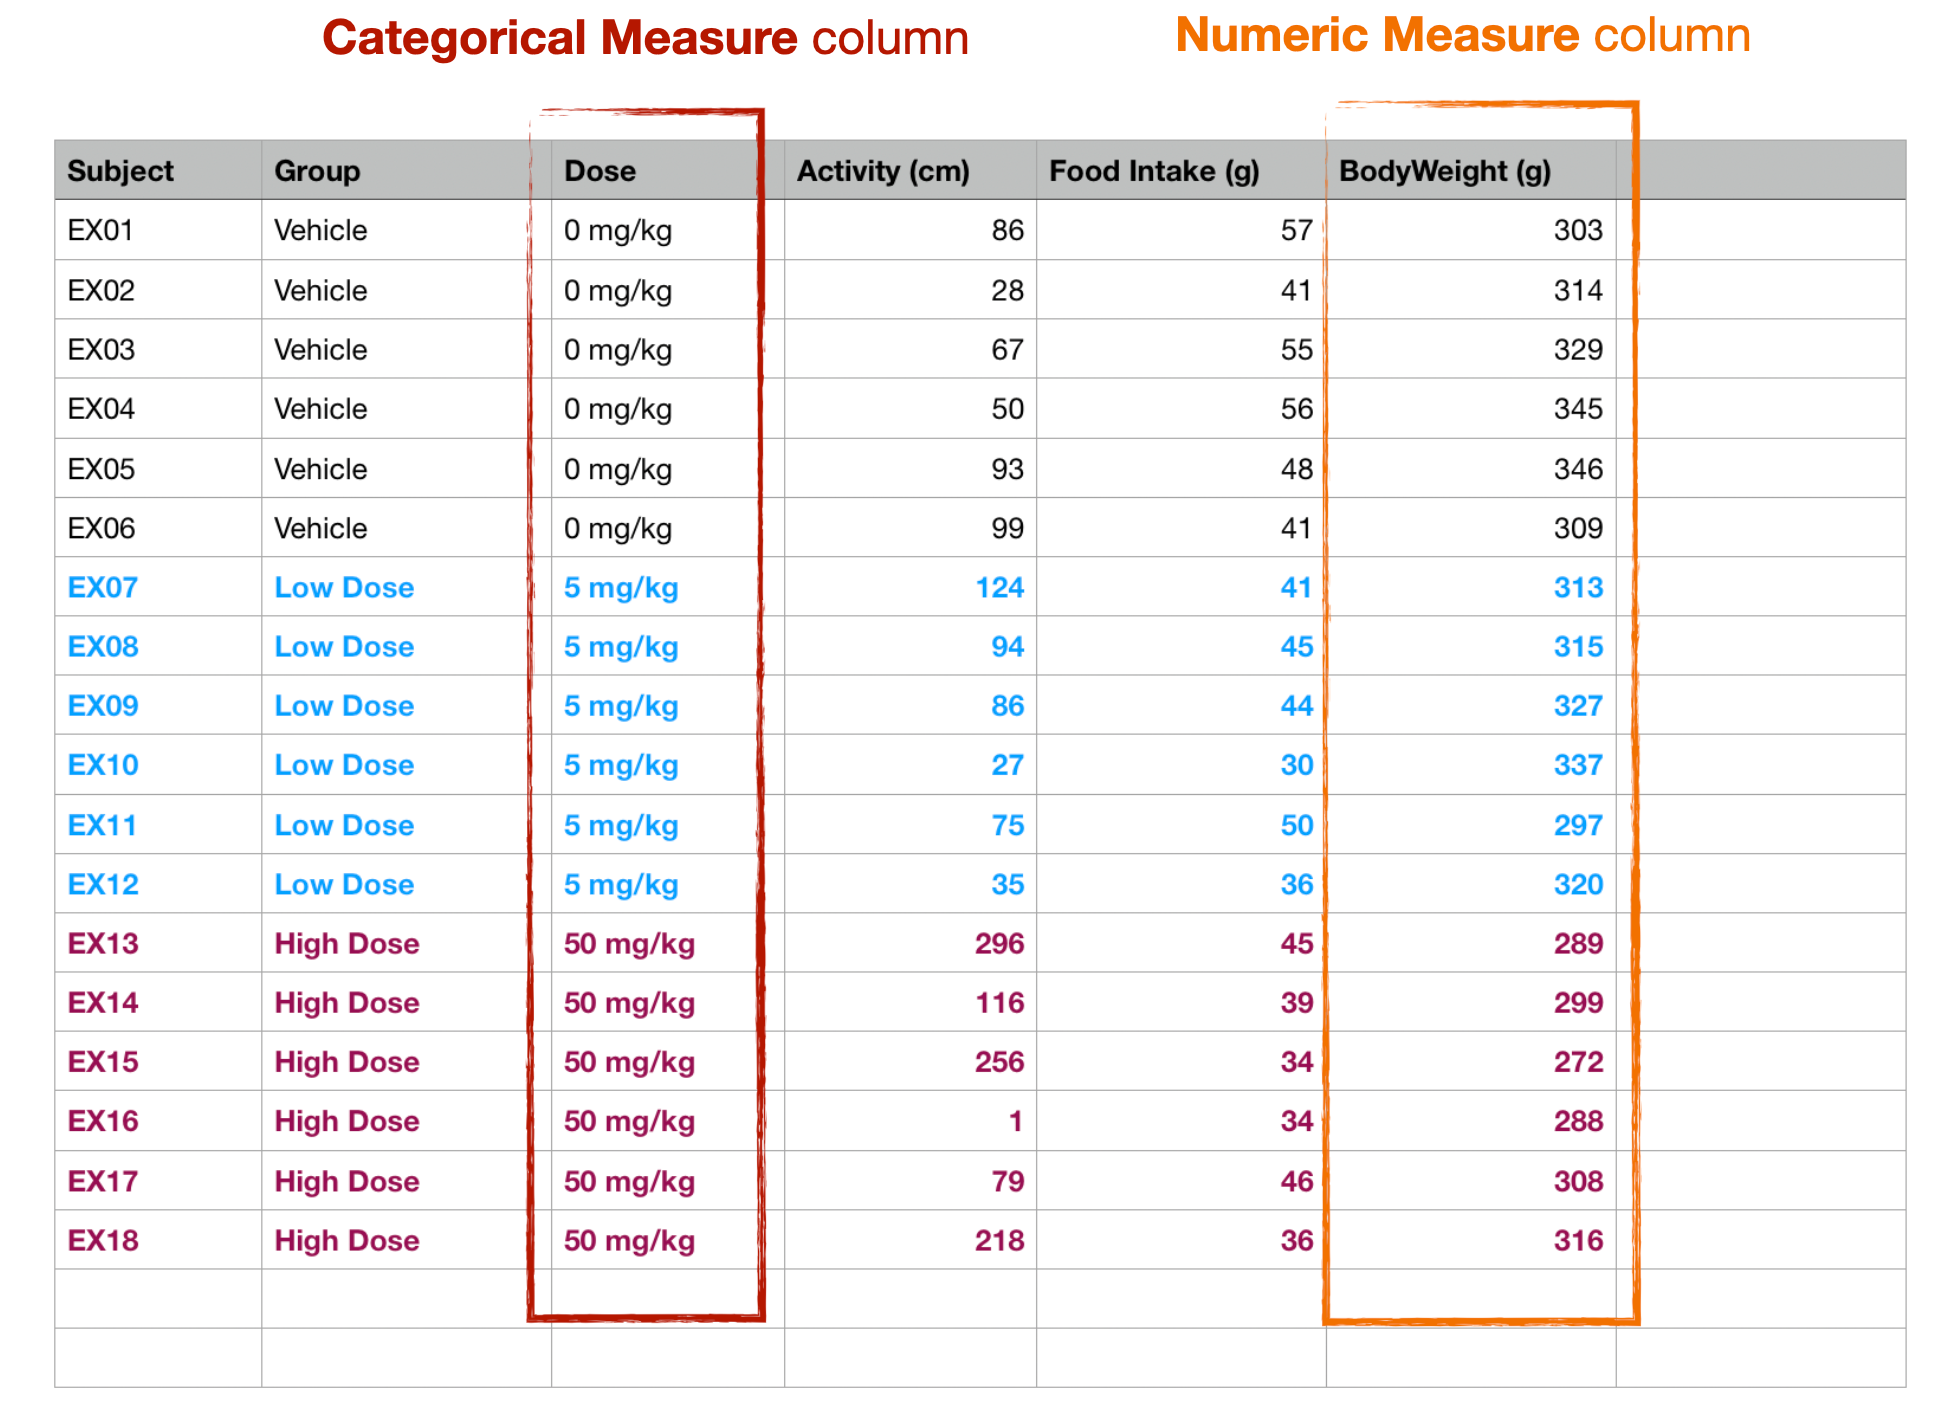Select subject cell EX09
The height and width of the screenshot is (1402, 1950).
[x=158, y=705]
